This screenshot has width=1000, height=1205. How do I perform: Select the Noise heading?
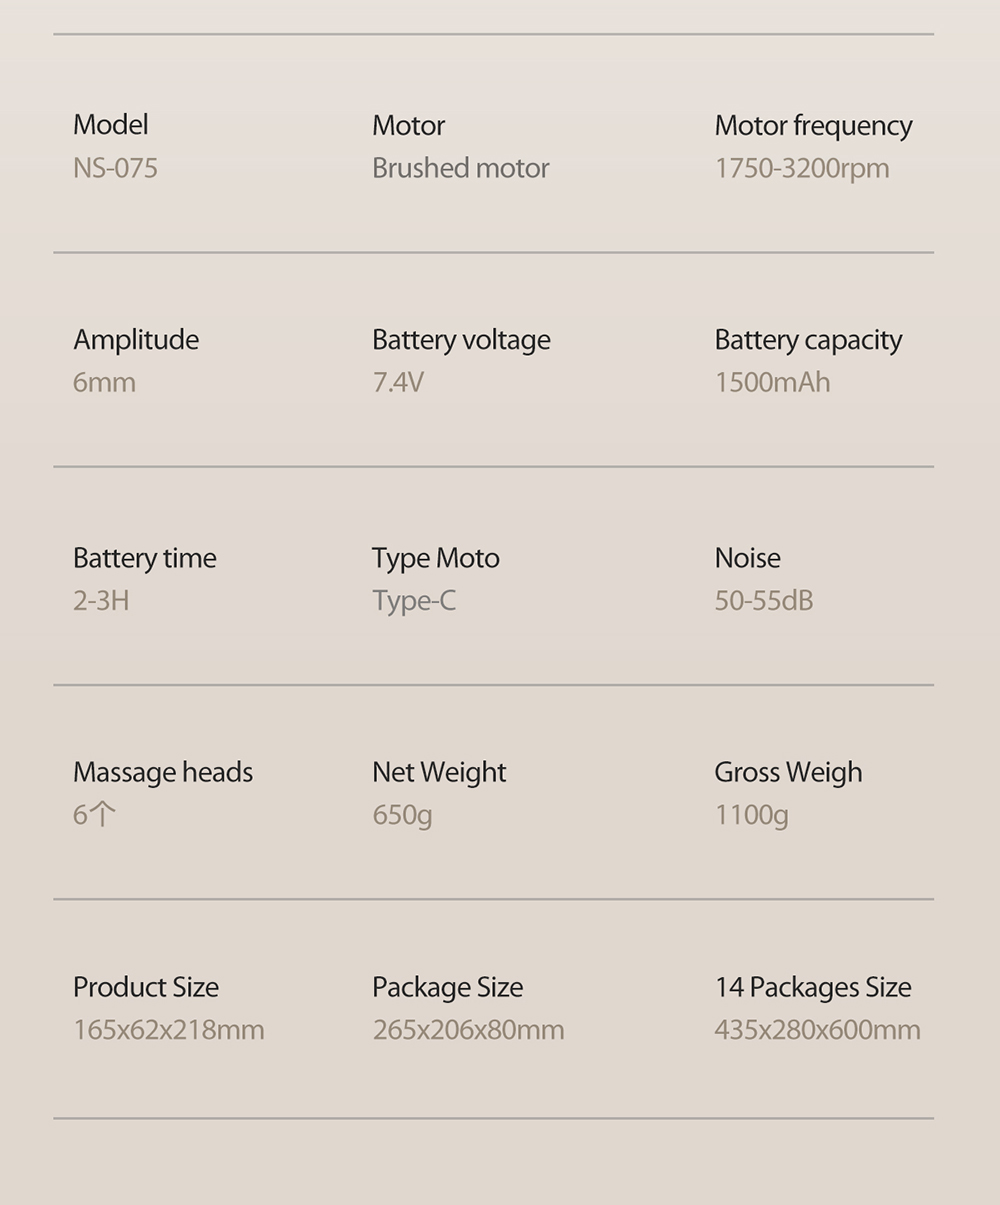click(x=748, y=558)
